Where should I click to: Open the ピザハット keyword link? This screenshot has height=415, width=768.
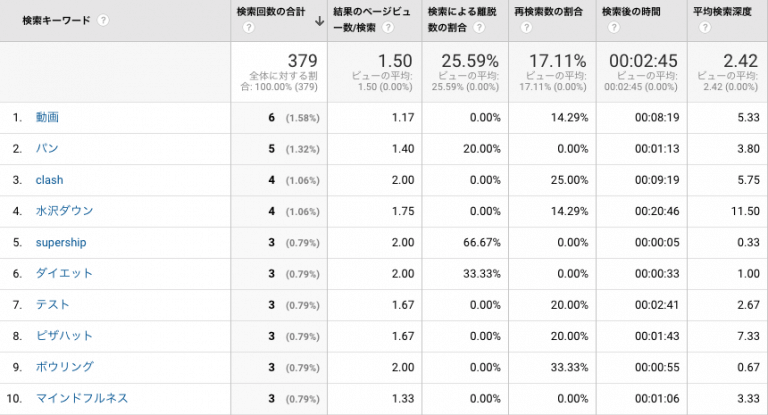64,336
